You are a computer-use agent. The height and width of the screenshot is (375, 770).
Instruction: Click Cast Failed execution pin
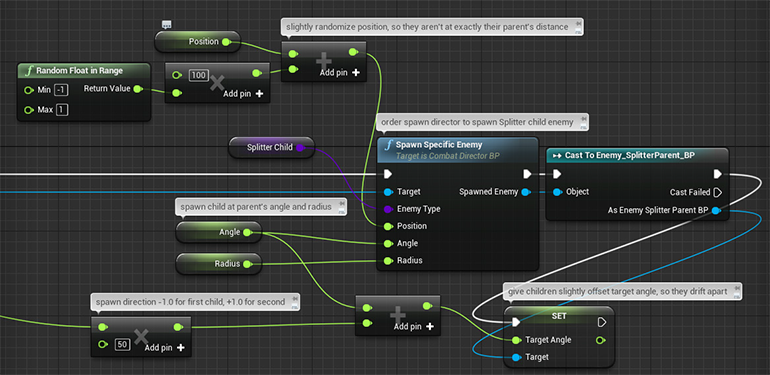[x=717, y=192]
